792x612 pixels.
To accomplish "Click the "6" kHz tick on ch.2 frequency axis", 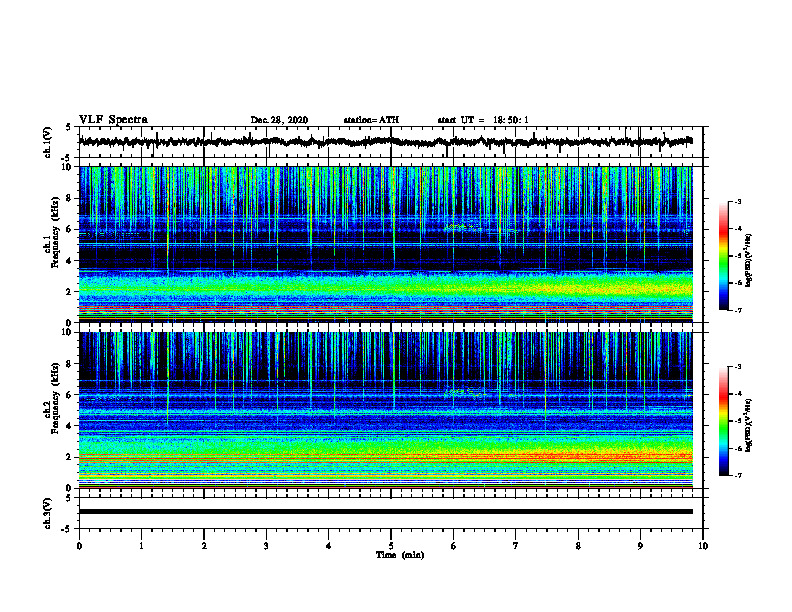I will (x=69, y=395).
